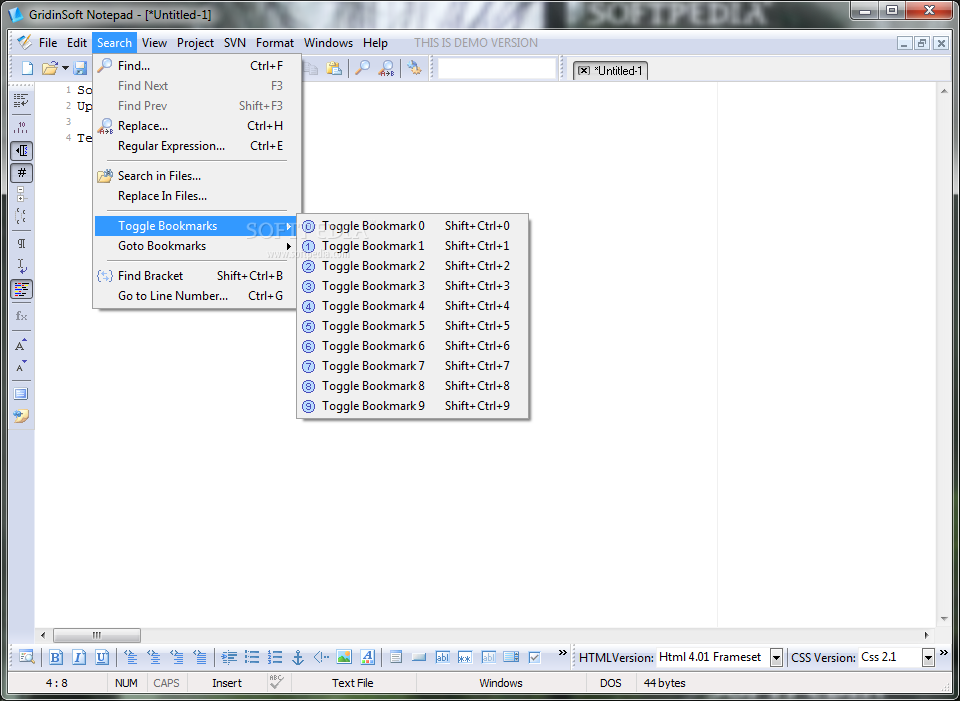
Task: Choose Toggle Bookmark 0 in submenu
Action: [x=412, y=226]
